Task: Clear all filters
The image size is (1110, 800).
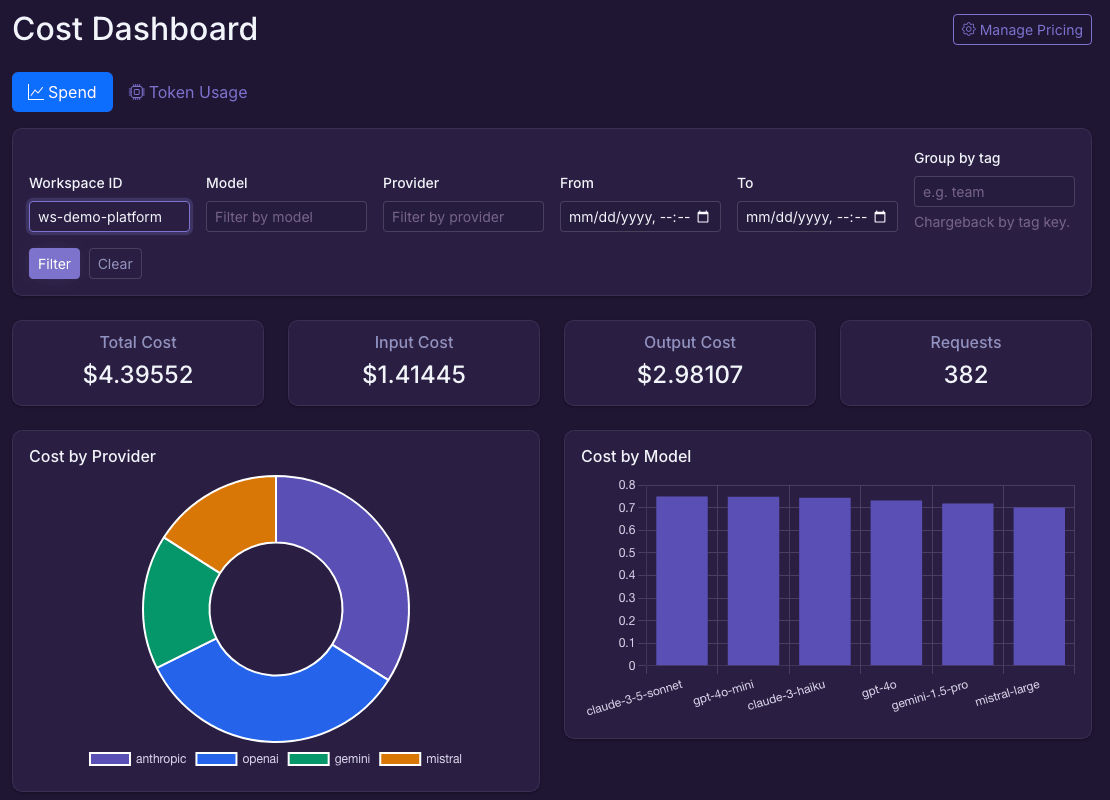Action: pos(115,263)
